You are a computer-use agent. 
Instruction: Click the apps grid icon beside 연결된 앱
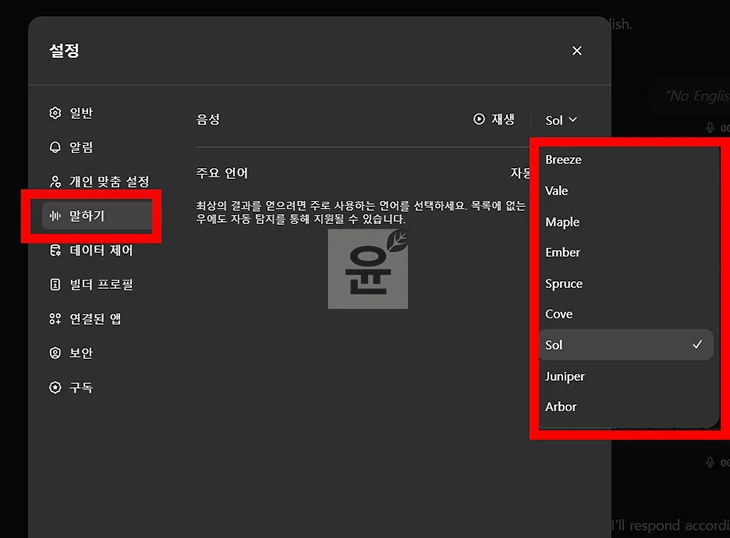[x=55, y=319]
